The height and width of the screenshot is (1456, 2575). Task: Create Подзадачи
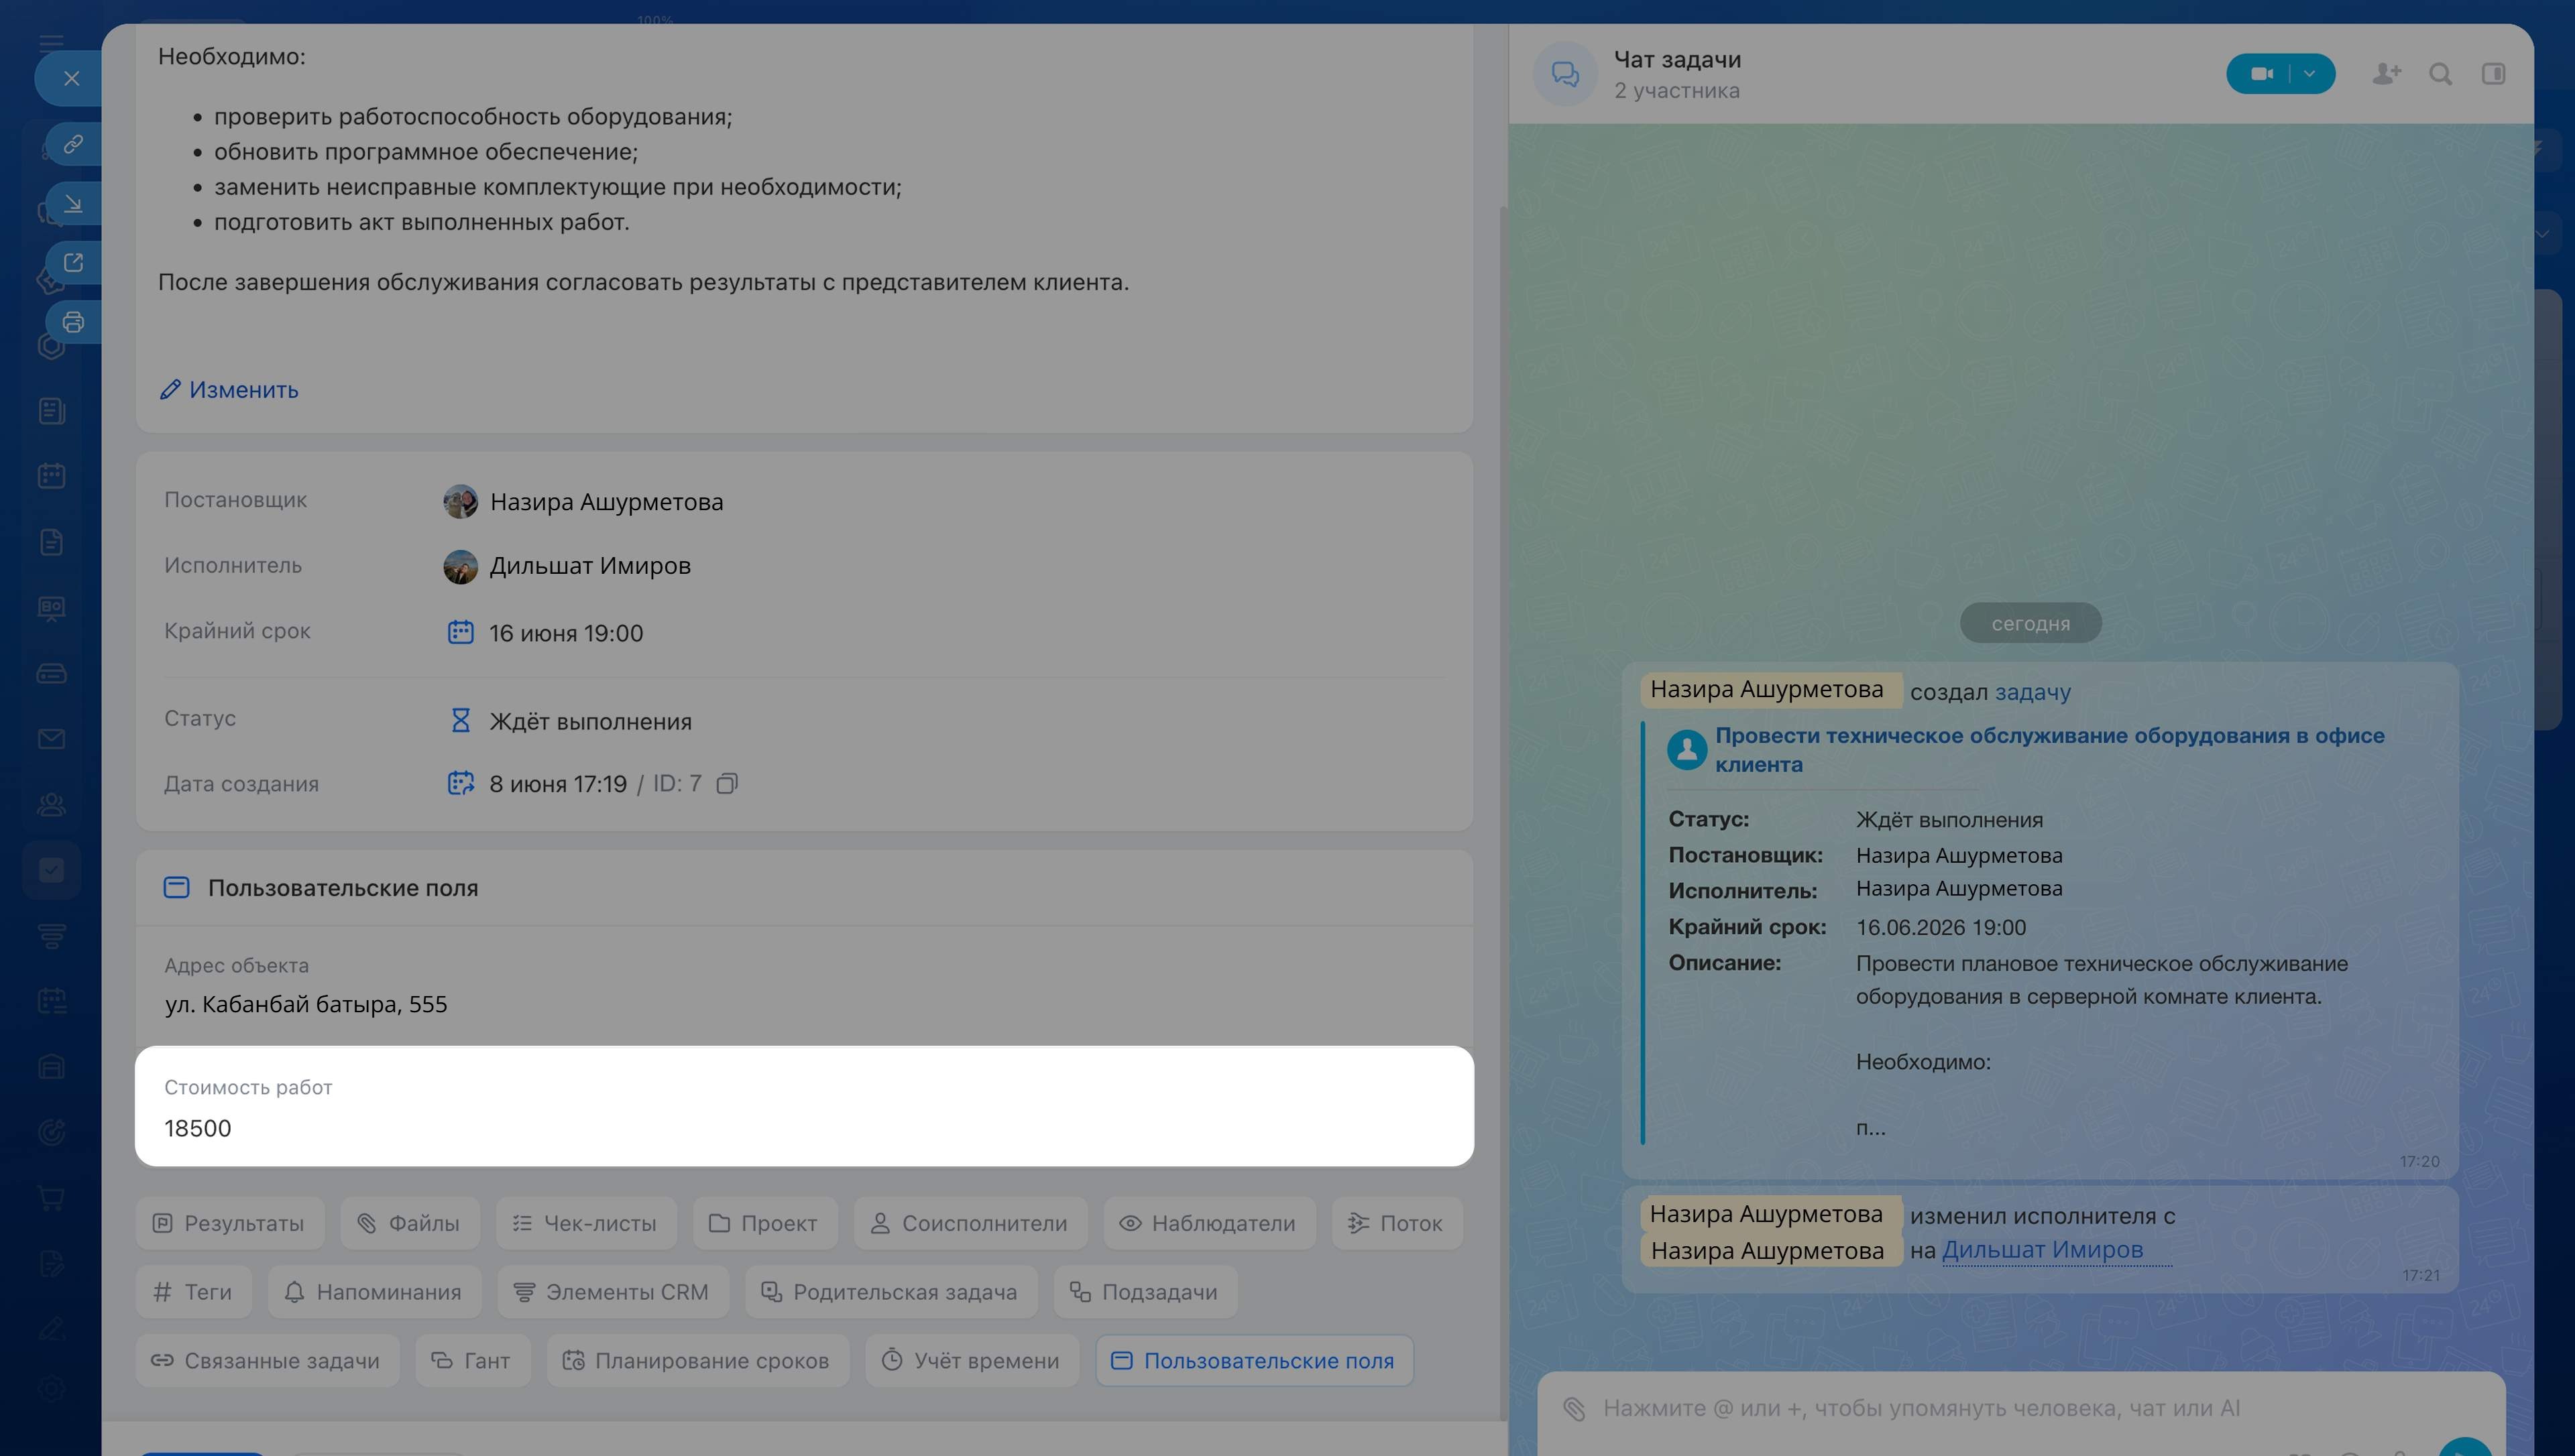pyautogui.click(x=1145, y=1292)
